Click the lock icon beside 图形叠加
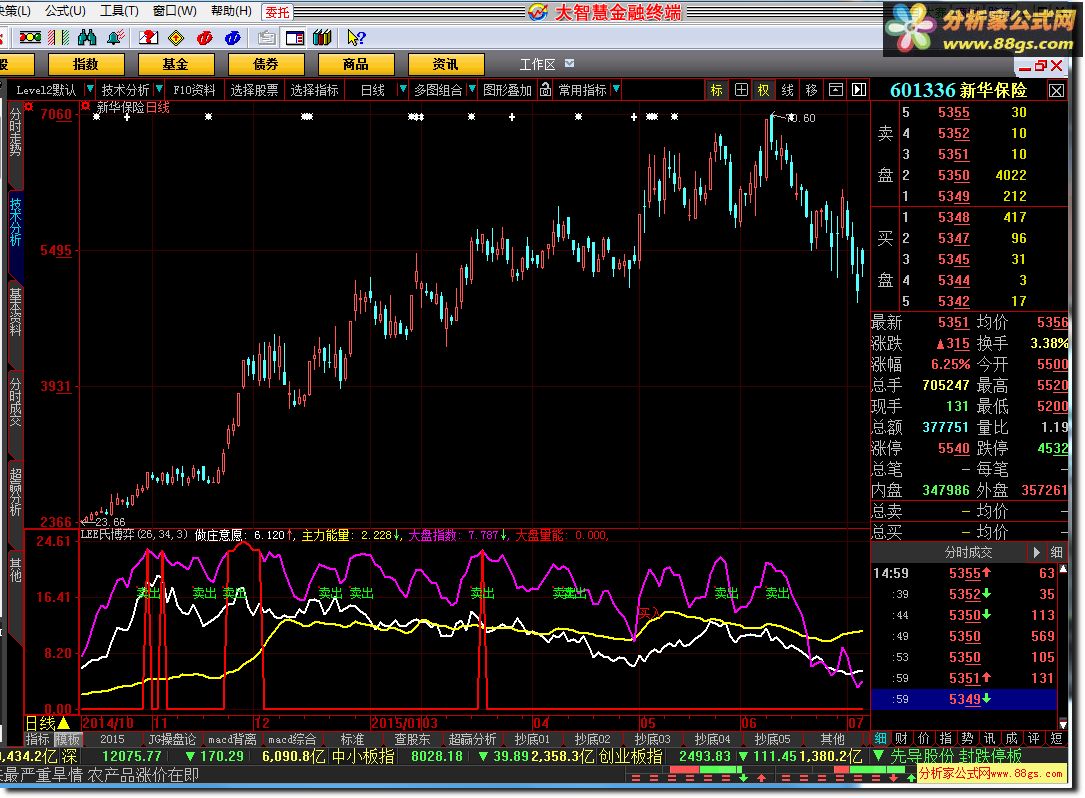1085x798 pixels. (545, 90)
